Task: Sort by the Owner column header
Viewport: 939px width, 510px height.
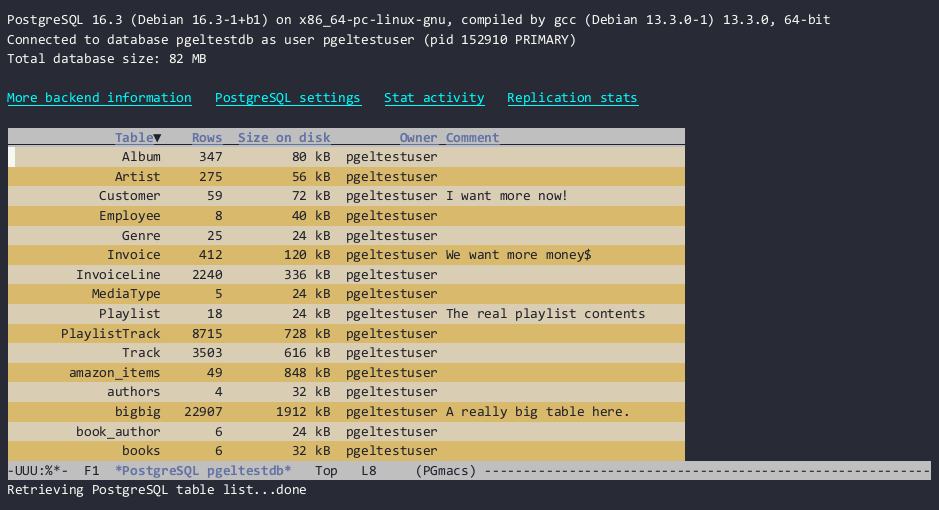Action: coord(418,138)
